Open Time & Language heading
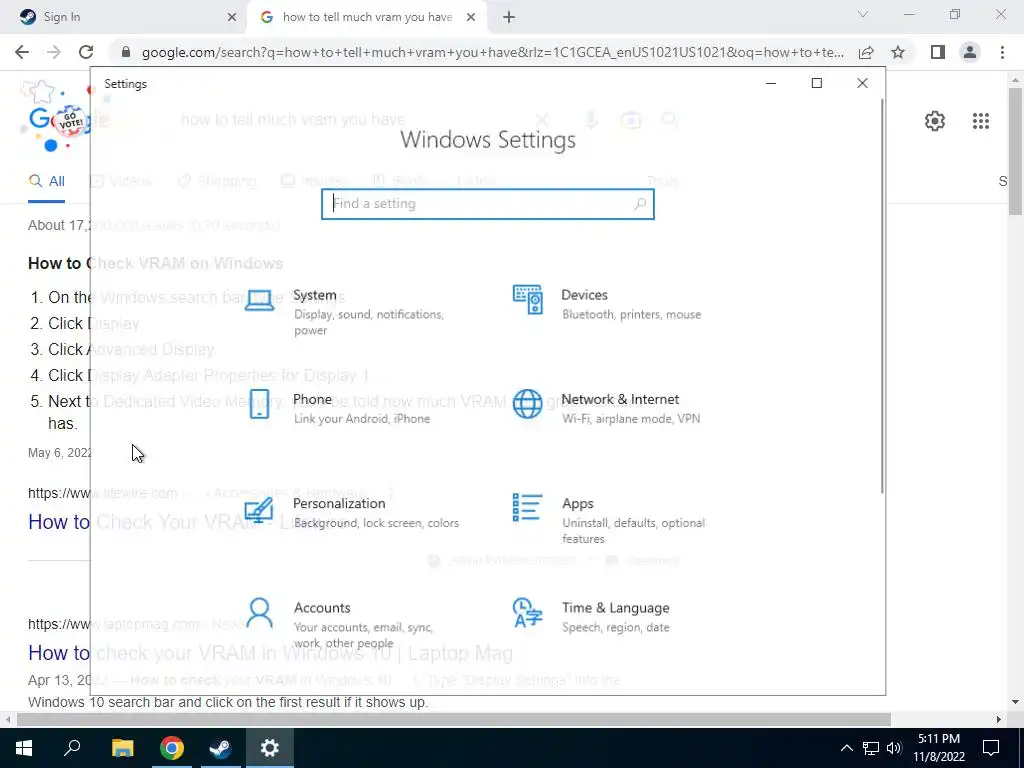Screen dimensions: 1024x768 coord(616,608)
